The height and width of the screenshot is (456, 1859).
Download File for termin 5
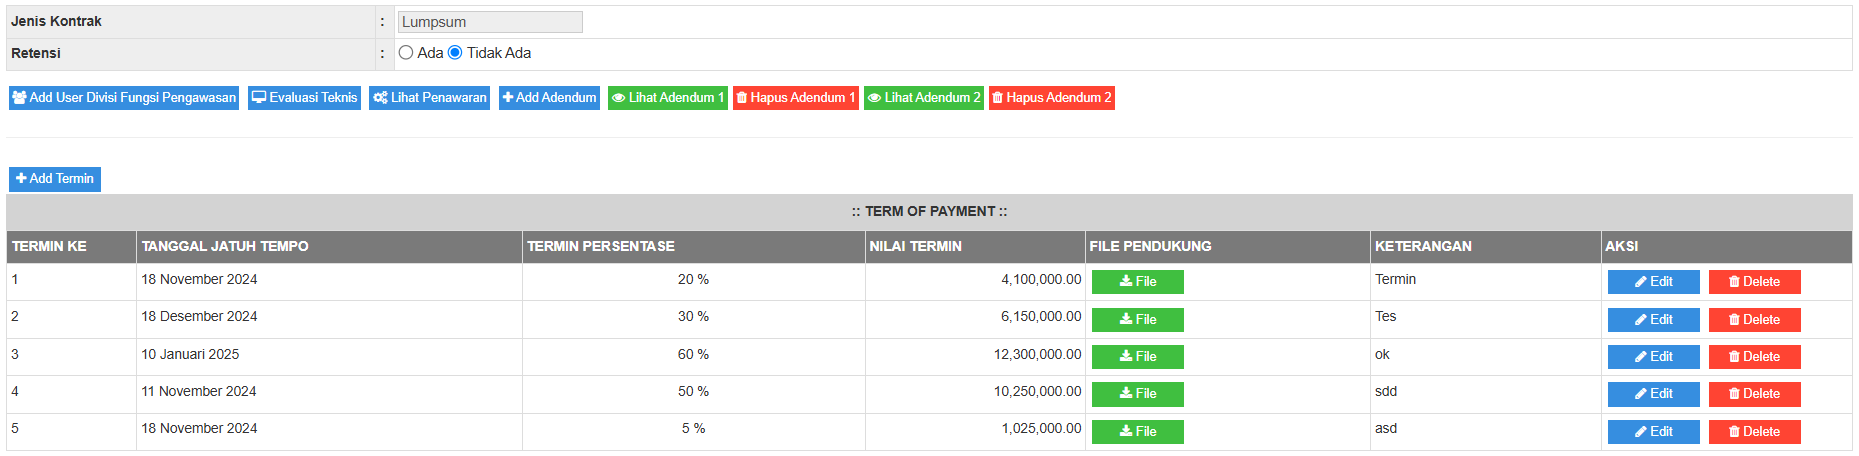(1137, 432)
